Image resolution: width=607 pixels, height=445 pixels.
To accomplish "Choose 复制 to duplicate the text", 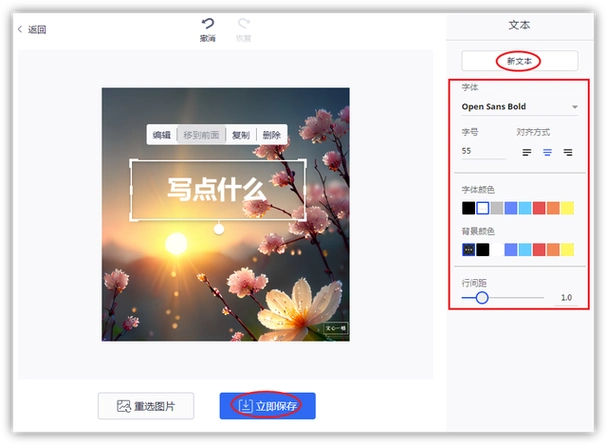I will 240,135.
